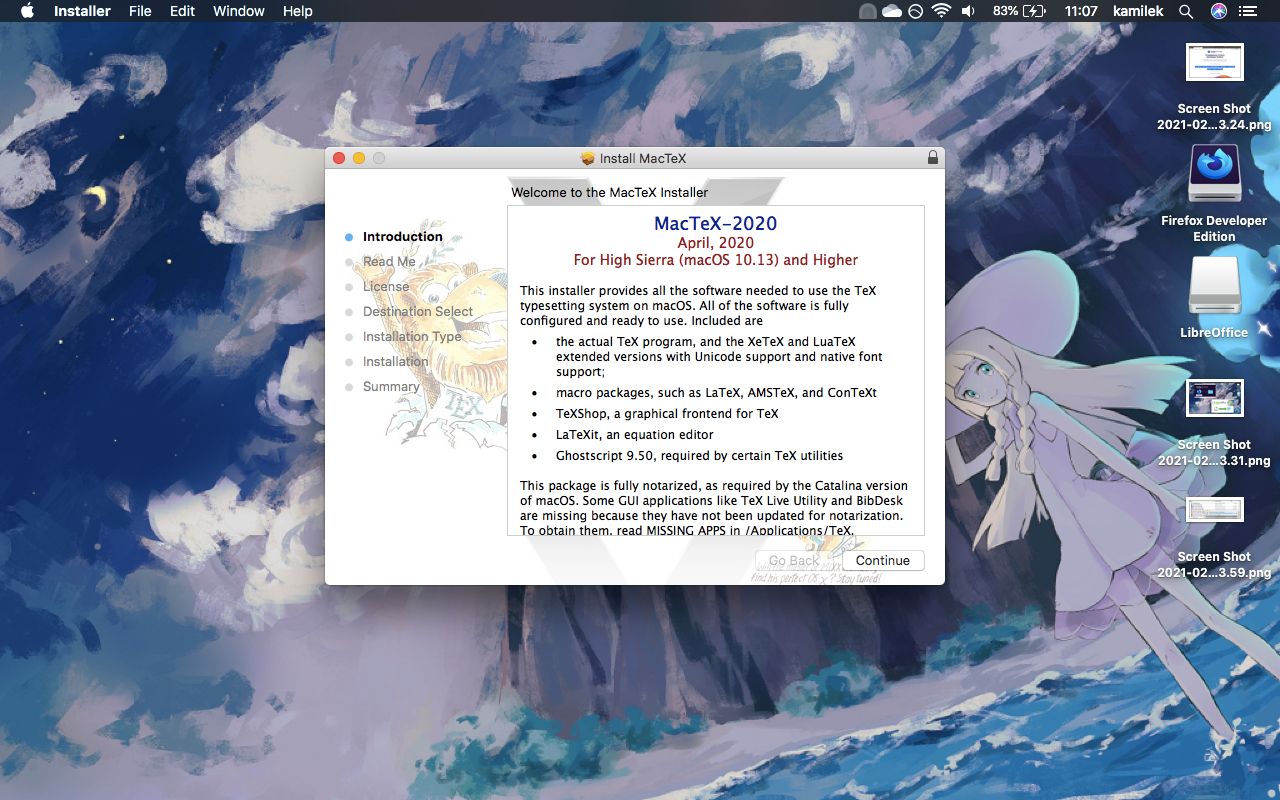Click the Install MacTeX window title

643,158
